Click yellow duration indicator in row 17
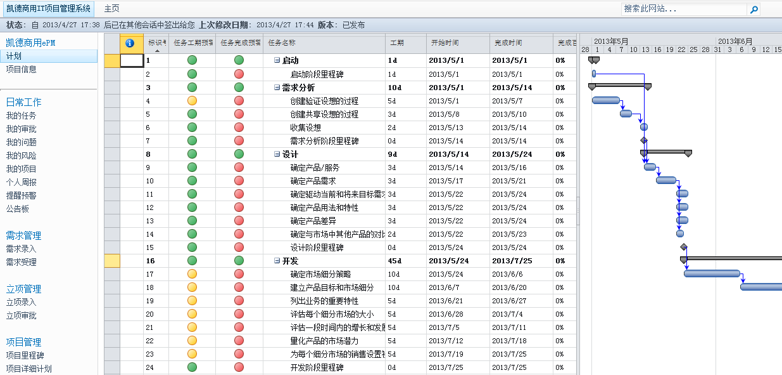 [x=192, y=274]
